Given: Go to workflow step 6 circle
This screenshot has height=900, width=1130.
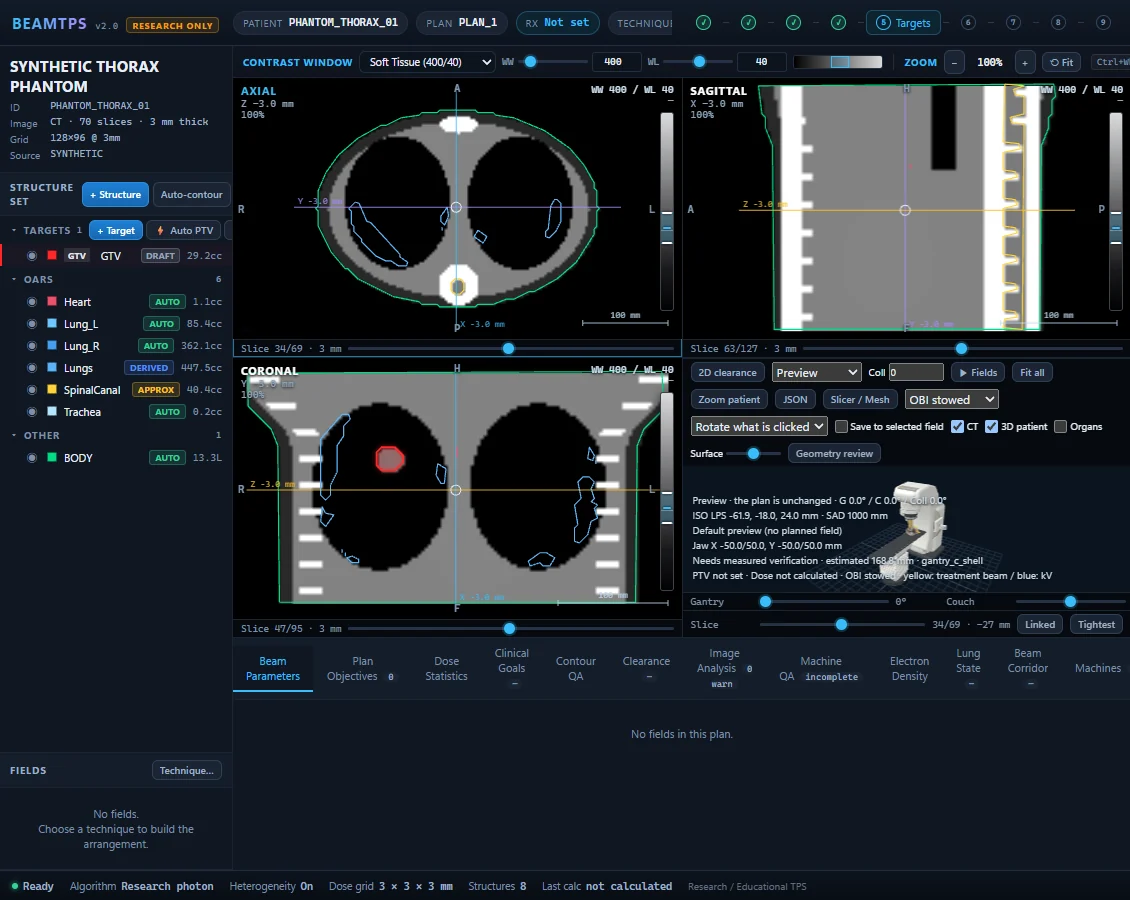Looking at the screenshot, I should click(968, 22).
